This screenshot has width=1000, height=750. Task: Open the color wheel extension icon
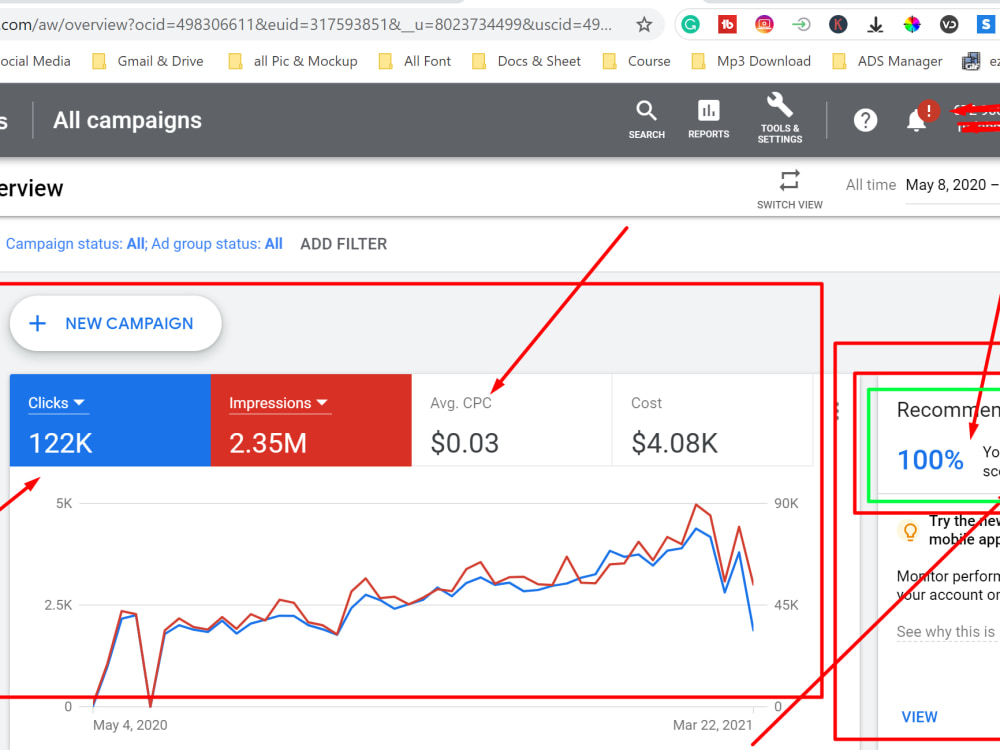click(912, 25)
